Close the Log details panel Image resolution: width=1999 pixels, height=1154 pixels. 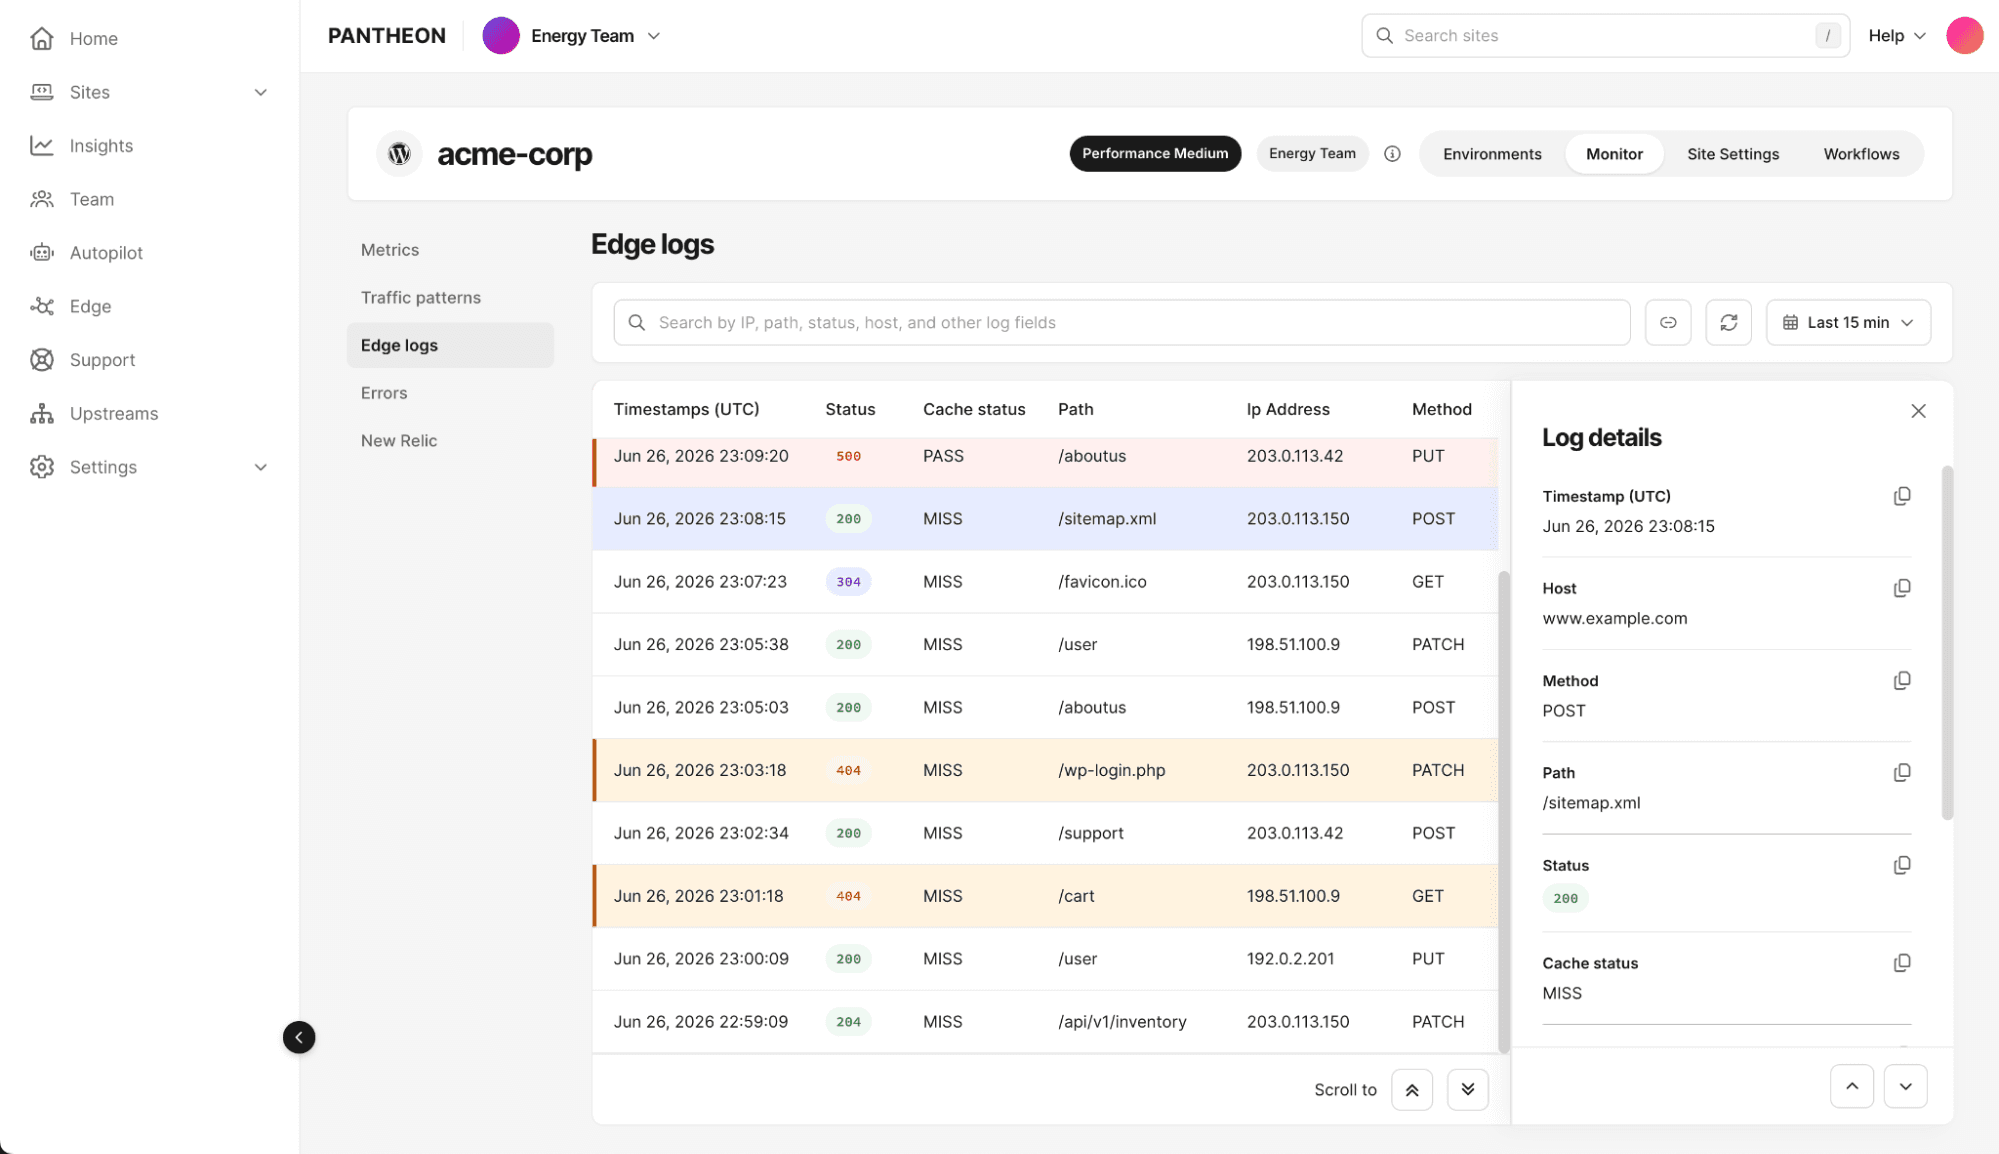click(1918, 411)
